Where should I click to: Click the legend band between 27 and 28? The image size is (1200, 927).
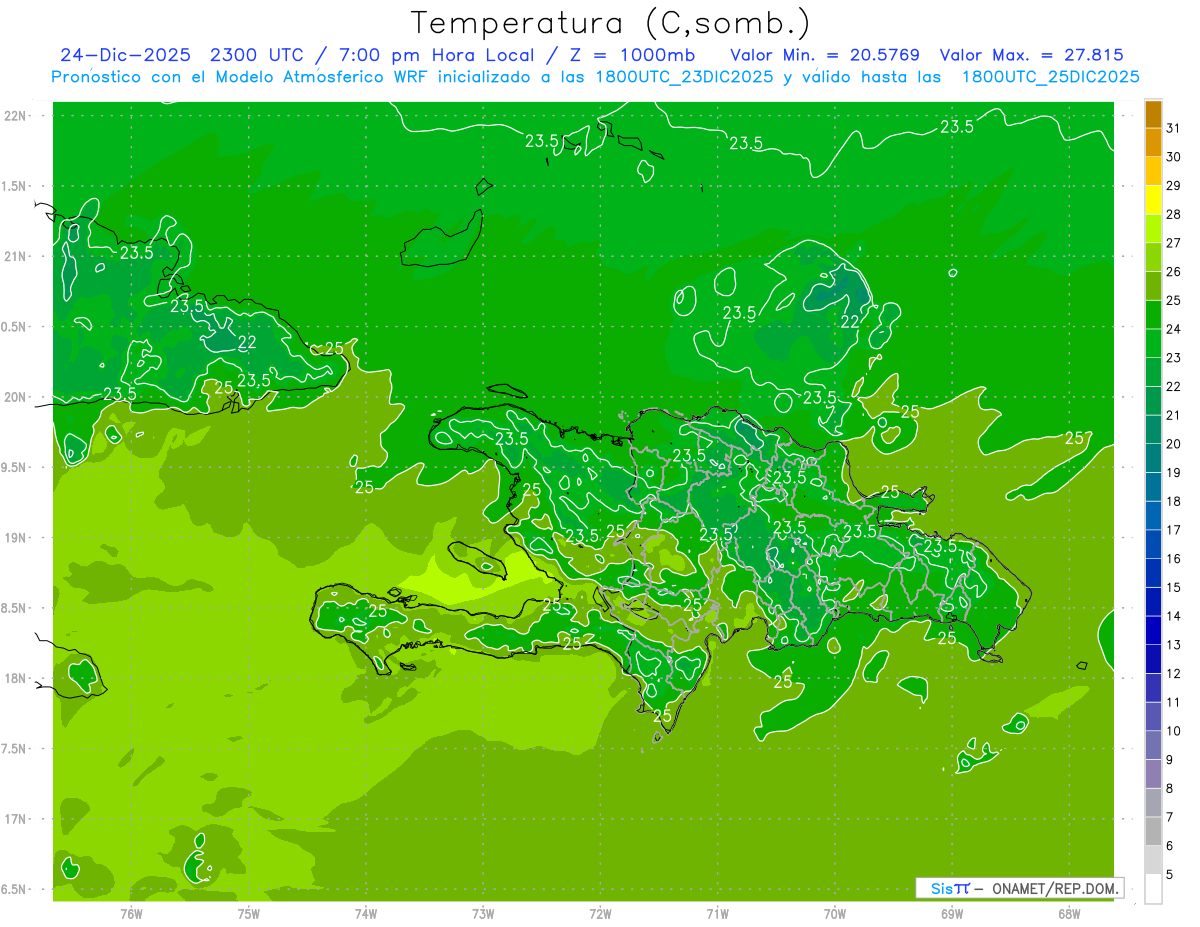pos(1153,229)
